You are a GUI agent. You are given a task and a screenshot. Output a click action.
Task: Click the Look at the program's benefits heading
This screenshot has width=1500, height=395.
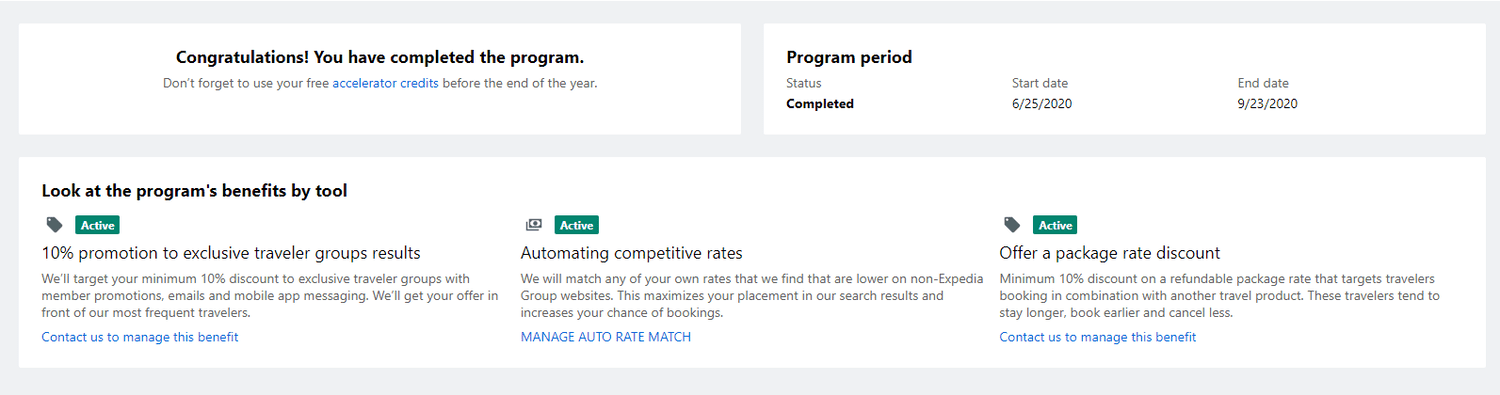[194, 190]
